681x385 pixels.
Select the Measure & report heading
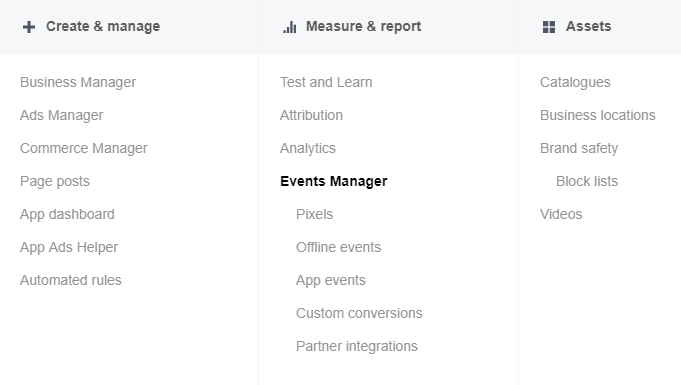point(364,27)
